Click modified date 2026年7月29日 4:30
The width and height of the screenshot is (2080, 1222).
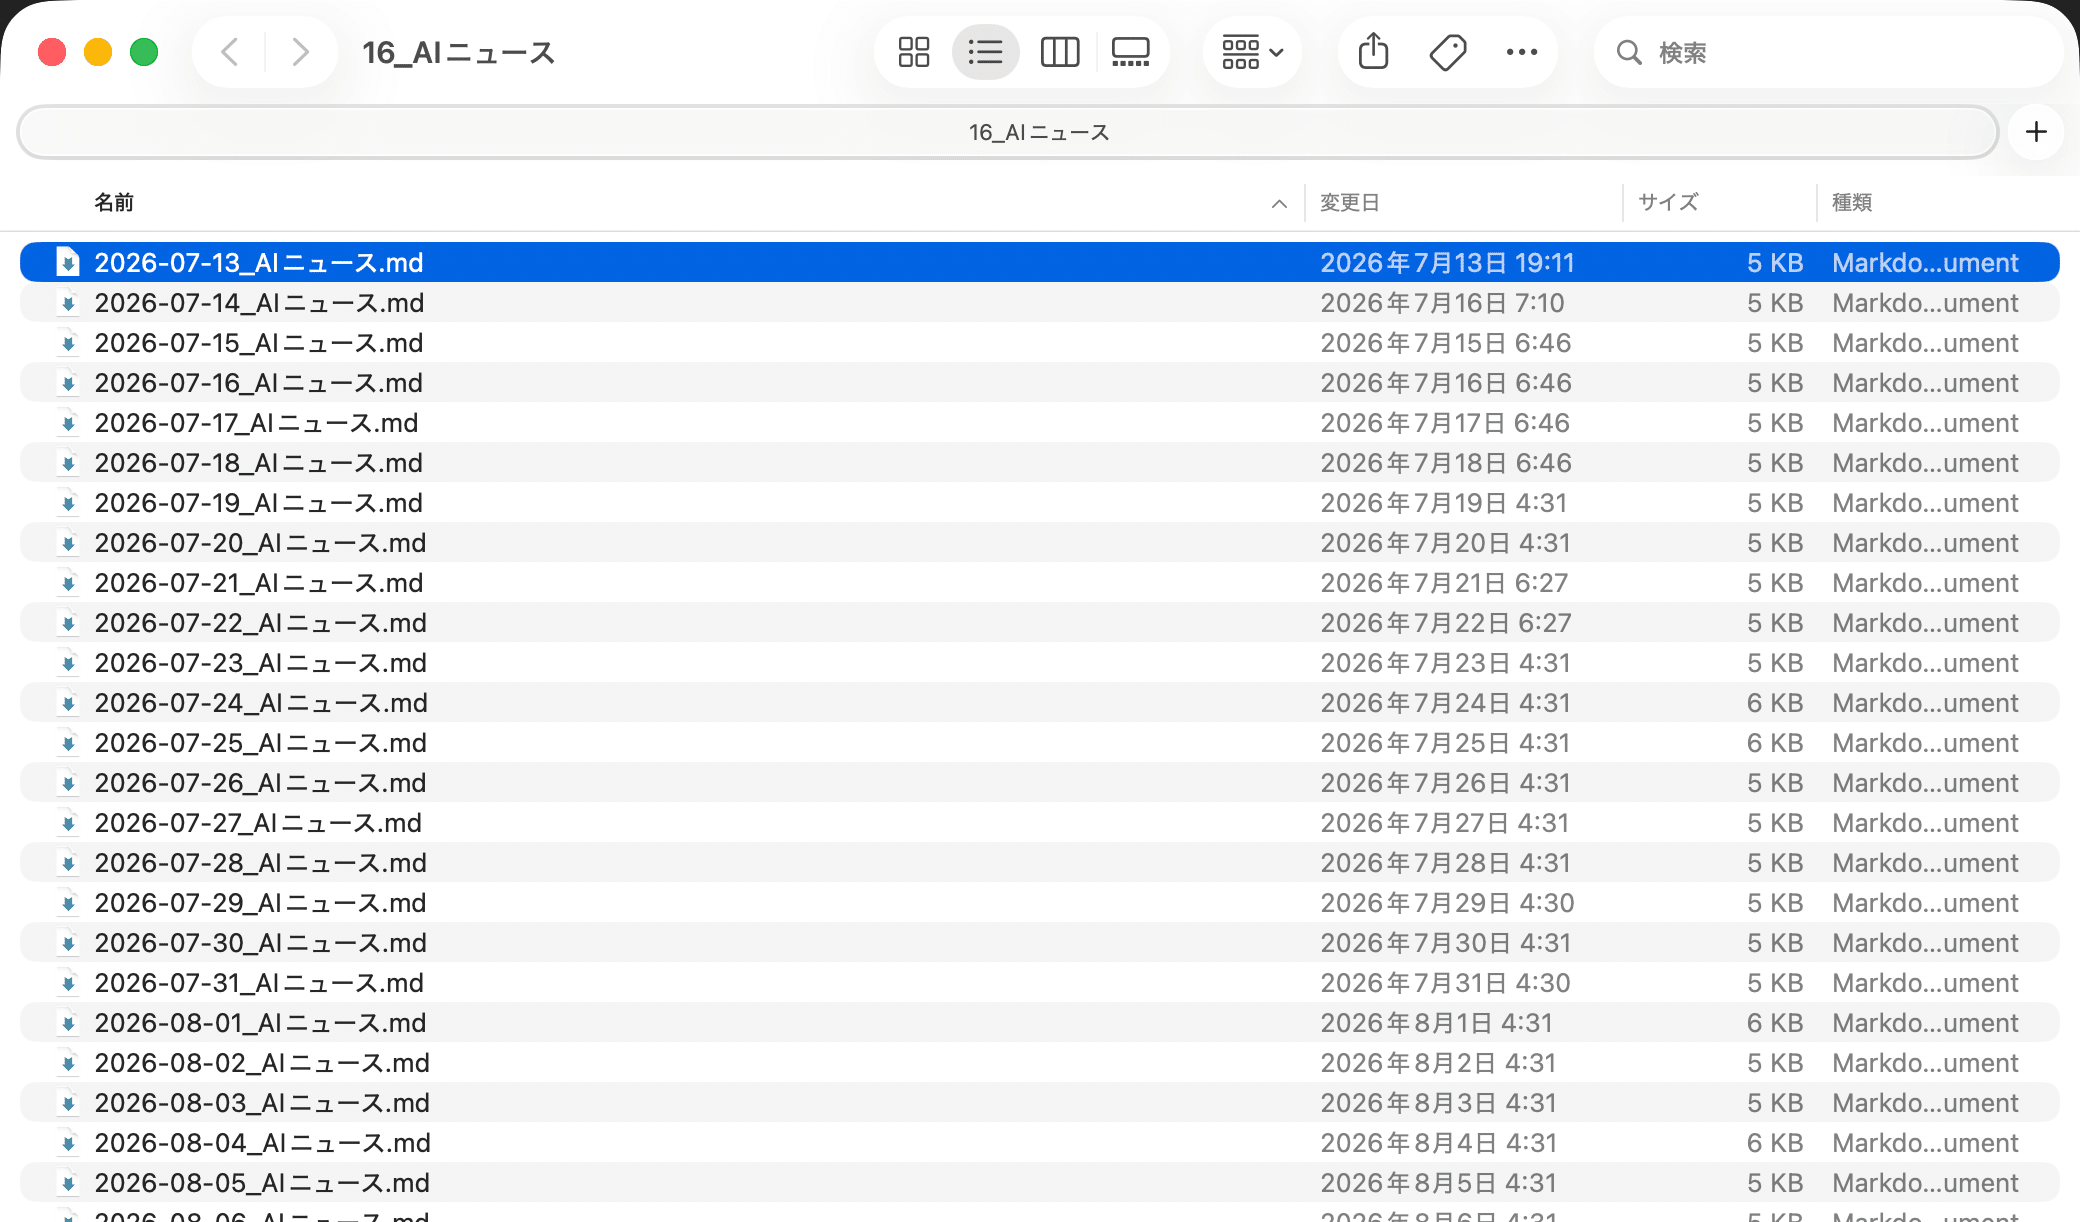1447,903
